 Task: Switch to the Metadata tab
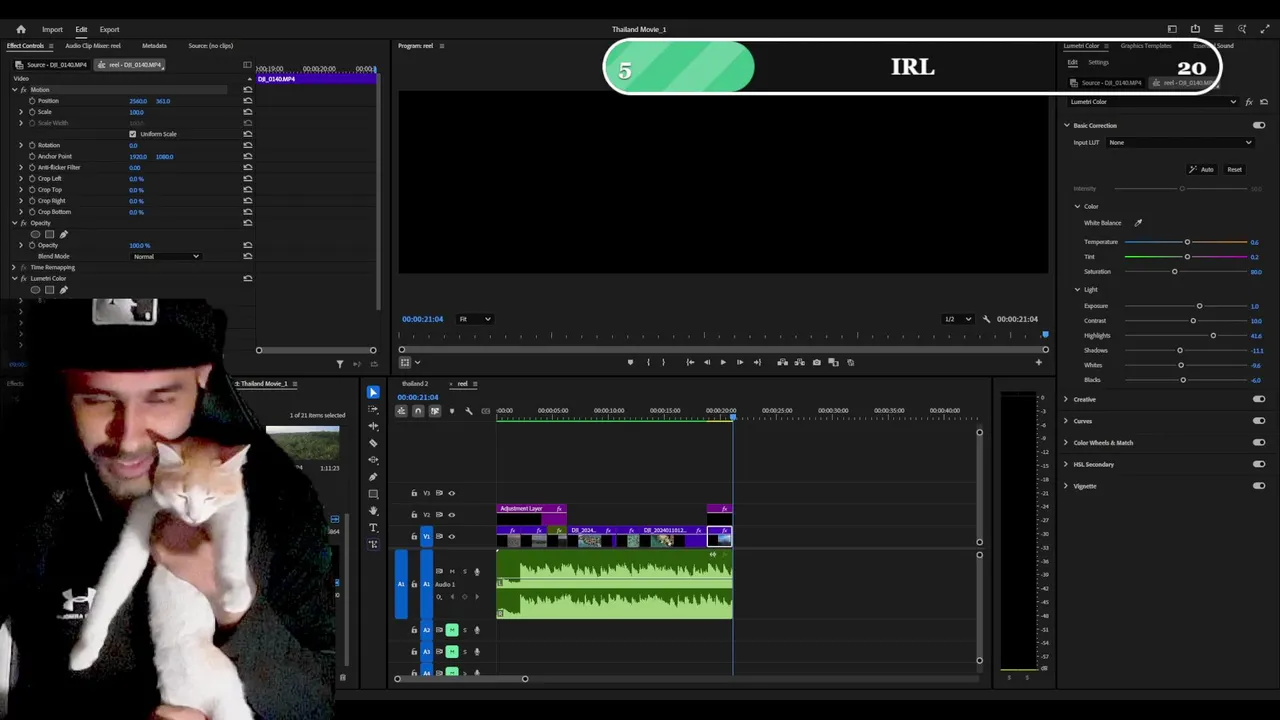click(154, 46)
